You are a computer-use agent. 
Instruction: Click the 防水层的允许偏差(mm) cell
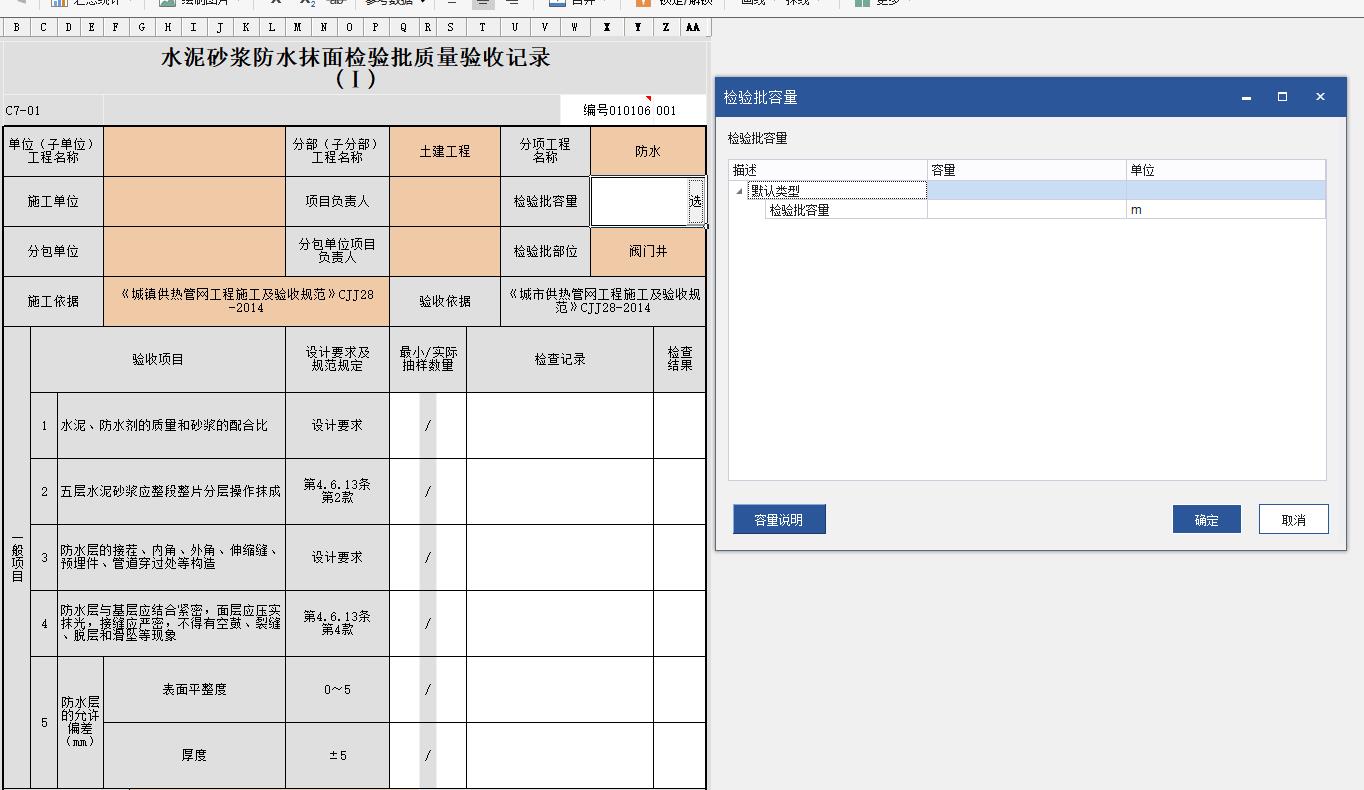[x=80, y=723]
